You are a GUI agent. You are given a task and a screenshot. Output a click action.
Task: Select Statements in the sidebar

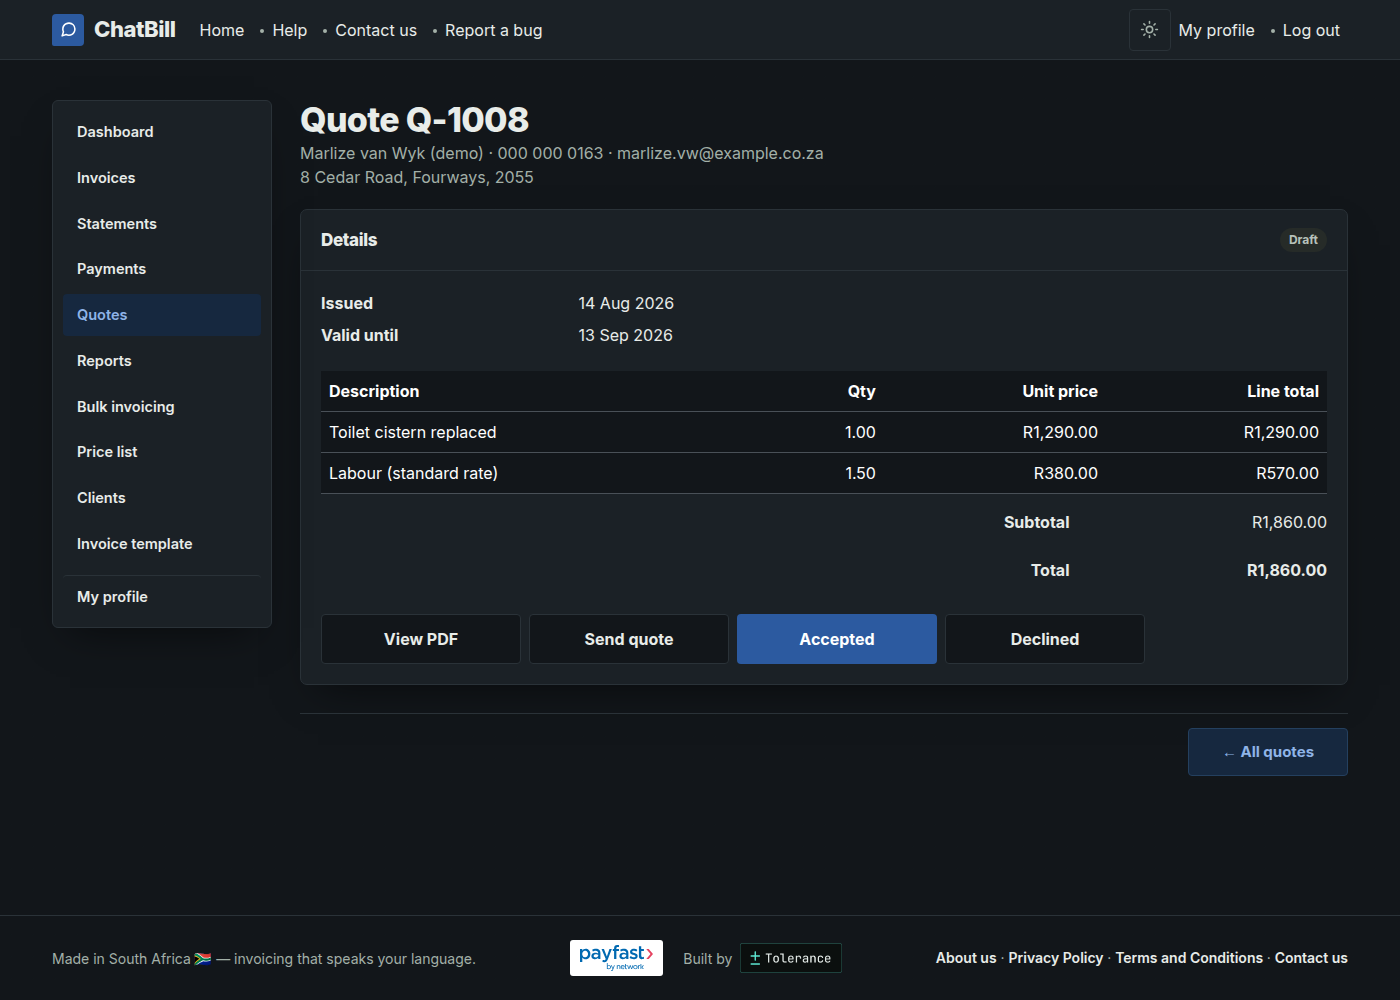(x=162, y=224)
